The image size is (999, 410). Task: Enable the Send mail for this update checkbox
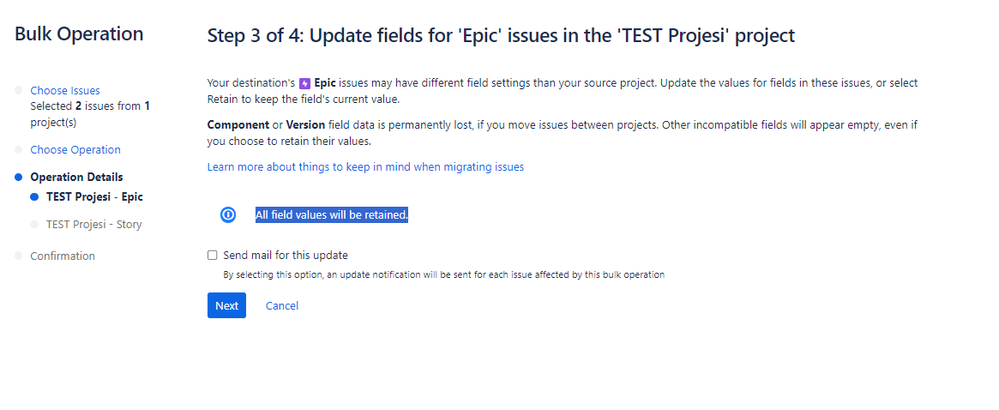coord(212,255)
